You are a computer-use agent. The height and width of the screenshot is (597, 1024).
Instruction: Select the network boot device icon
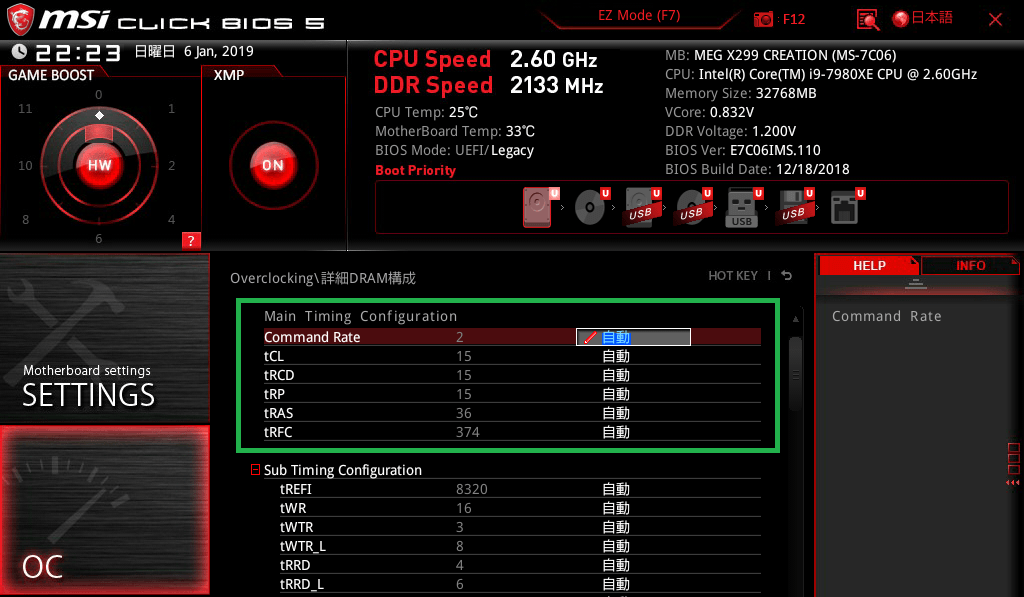846,207
